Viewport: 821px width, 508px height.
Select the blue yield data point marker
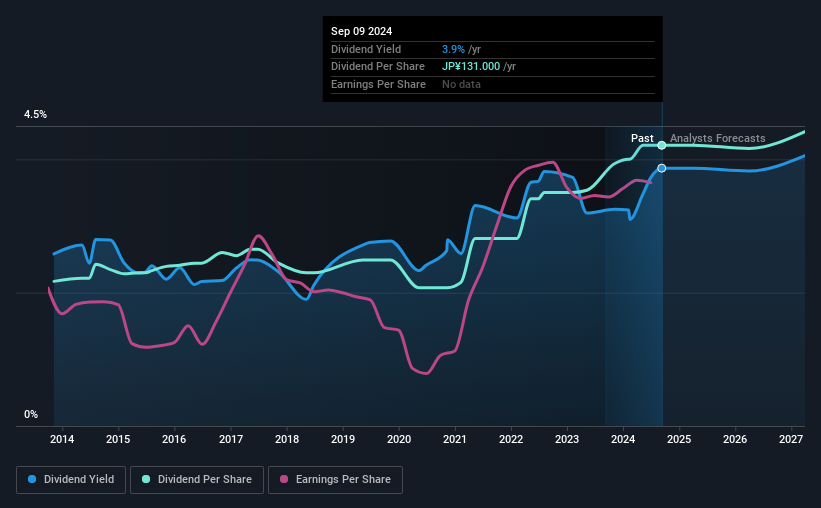(x=662, y=168)
